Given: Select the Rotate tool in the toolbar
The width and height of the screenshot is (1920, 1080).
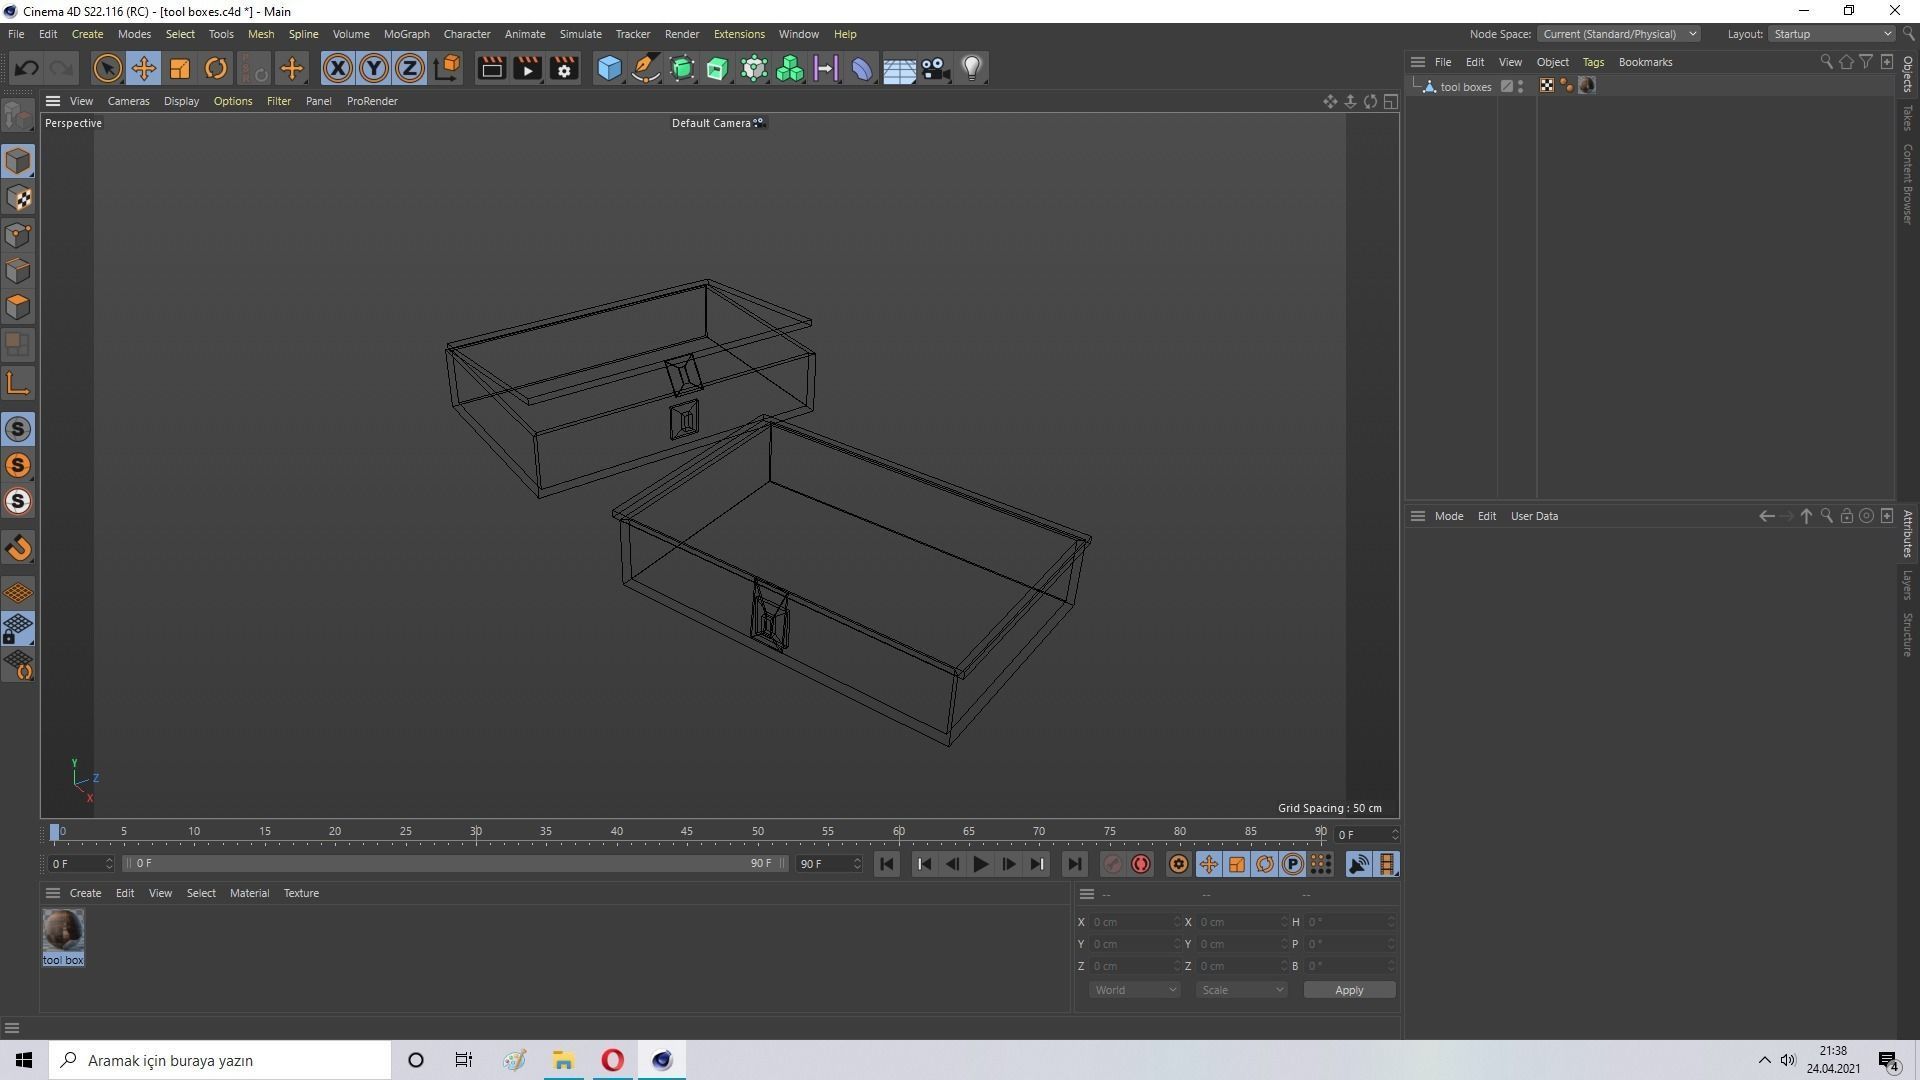Looking at the screenshot, I should [216, 68].
